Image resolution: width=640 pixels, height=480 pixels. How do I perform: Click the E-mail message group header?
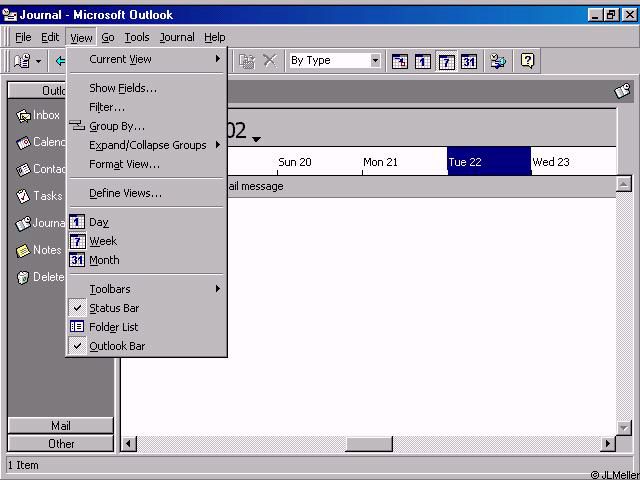click(420, 187)
